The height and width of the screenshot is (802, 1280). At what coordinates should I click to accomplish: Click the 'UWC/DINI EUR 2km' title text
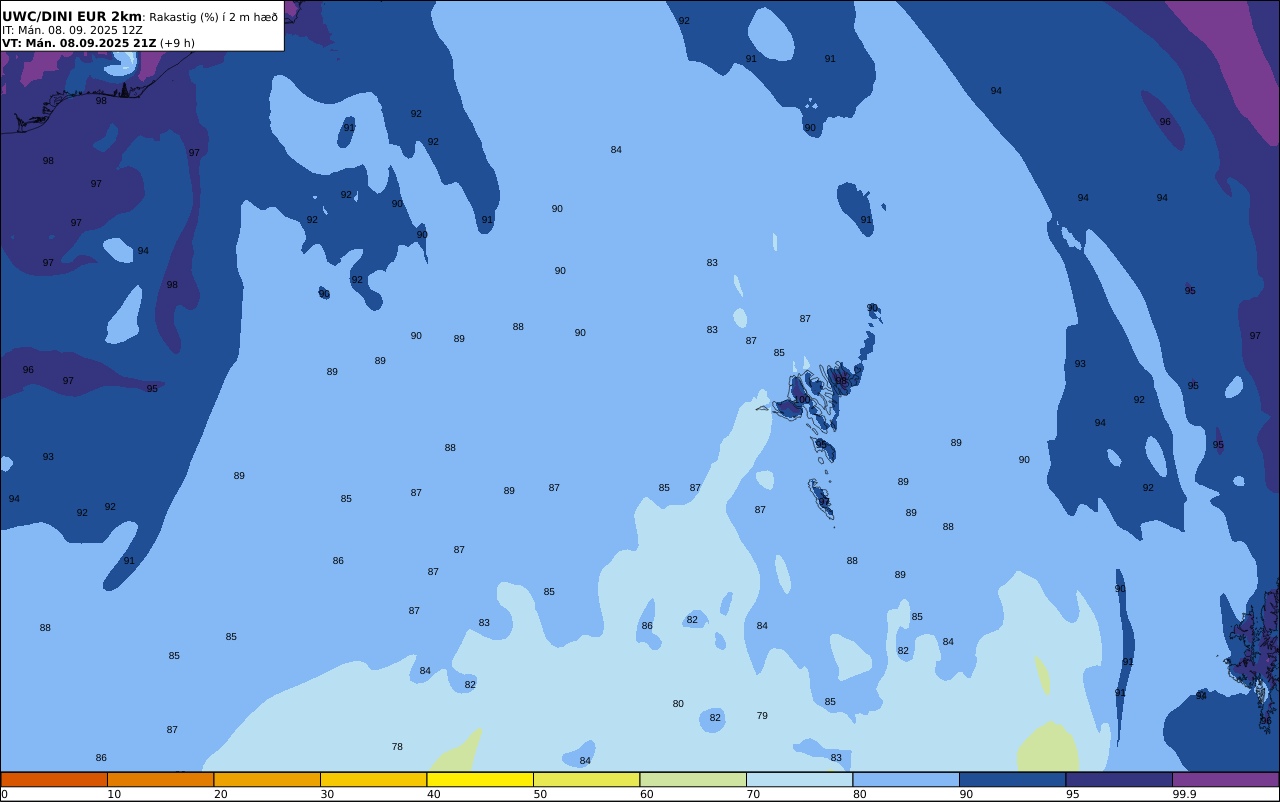point(72,16)
